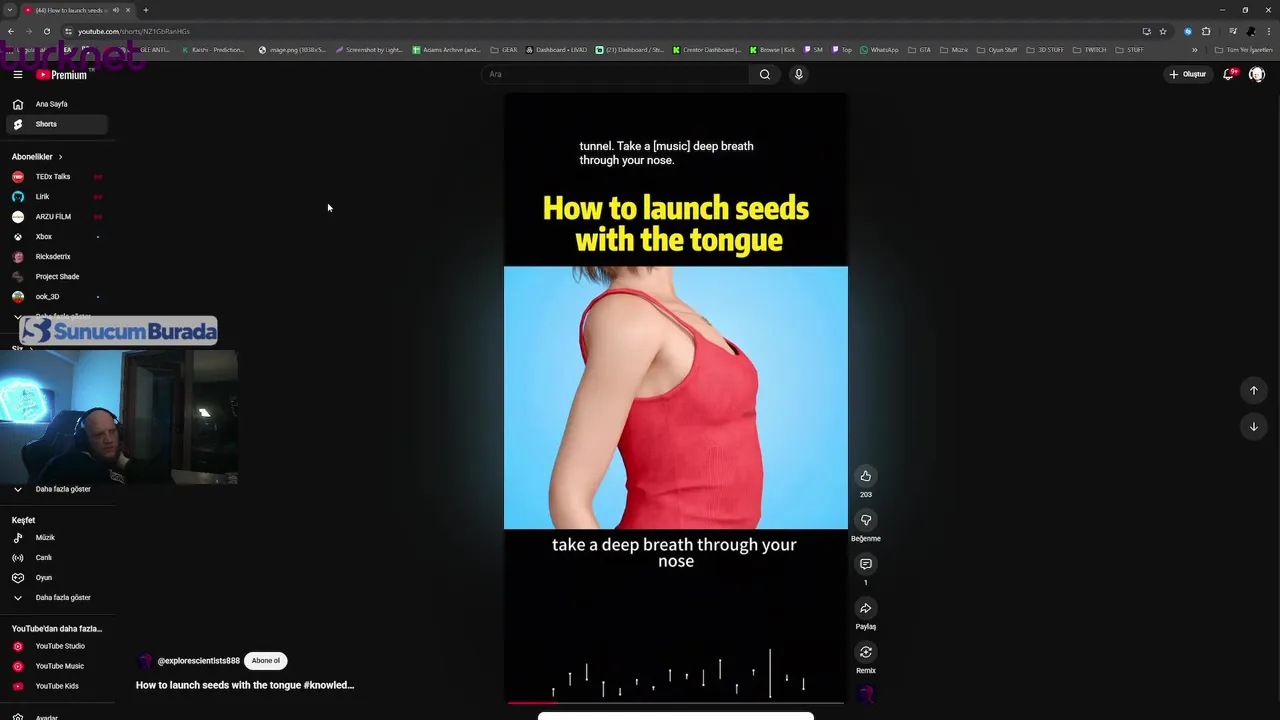The width and height of the screenshot is (1280, 720).
Task: Open the Browse | Kick bookmark
Action: pos(772,50)
